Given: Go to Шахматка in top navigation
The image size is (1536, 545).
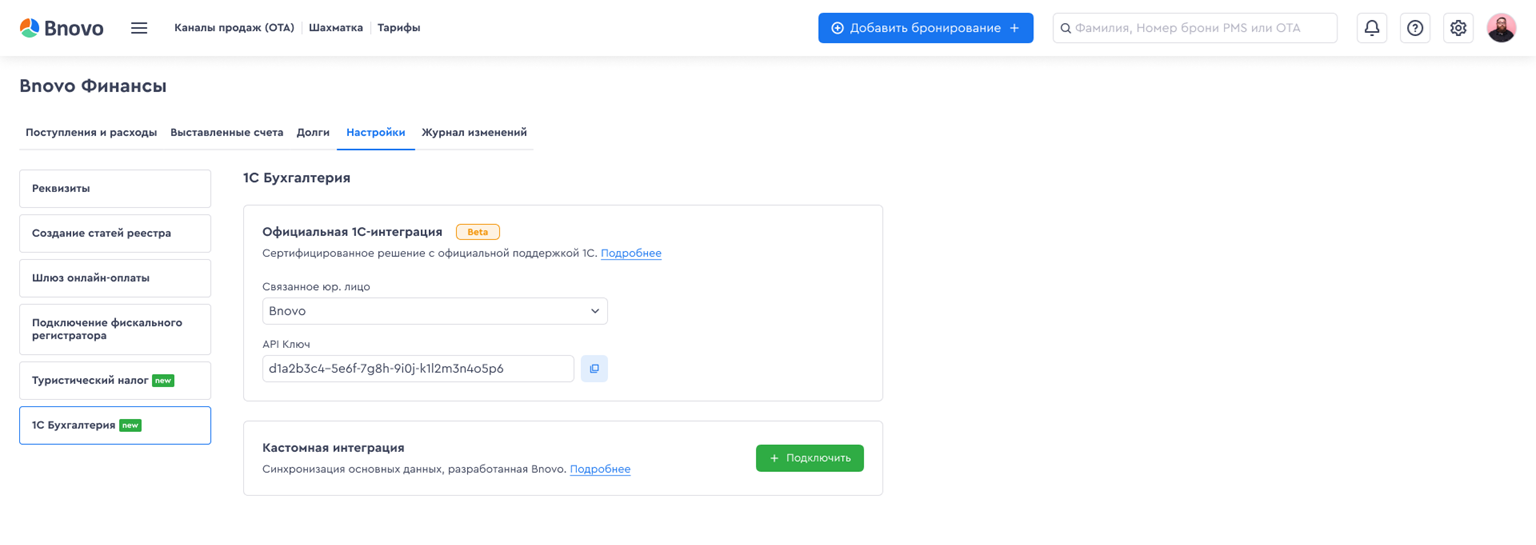Looking at the screenshot, I should point(336,28).
